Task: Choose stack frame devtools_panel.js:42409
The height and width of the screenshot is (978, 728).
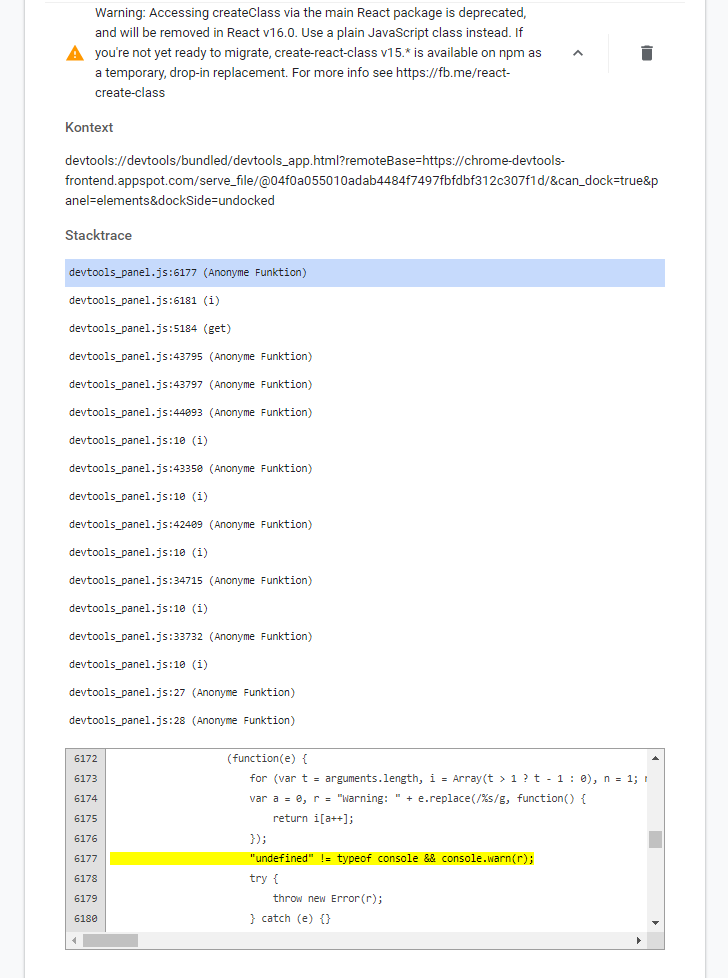Action: tap(190, 525)
